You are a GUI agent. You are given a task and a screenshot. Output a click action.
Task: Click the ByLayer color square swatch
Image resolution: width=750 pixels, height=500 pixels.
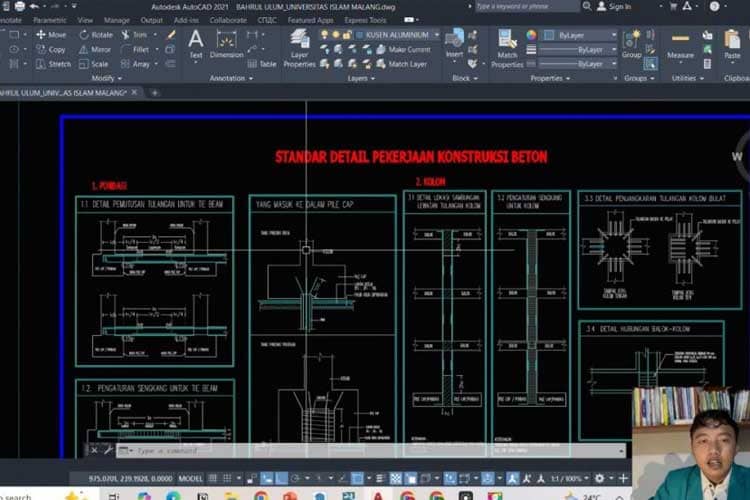[549, 35]
